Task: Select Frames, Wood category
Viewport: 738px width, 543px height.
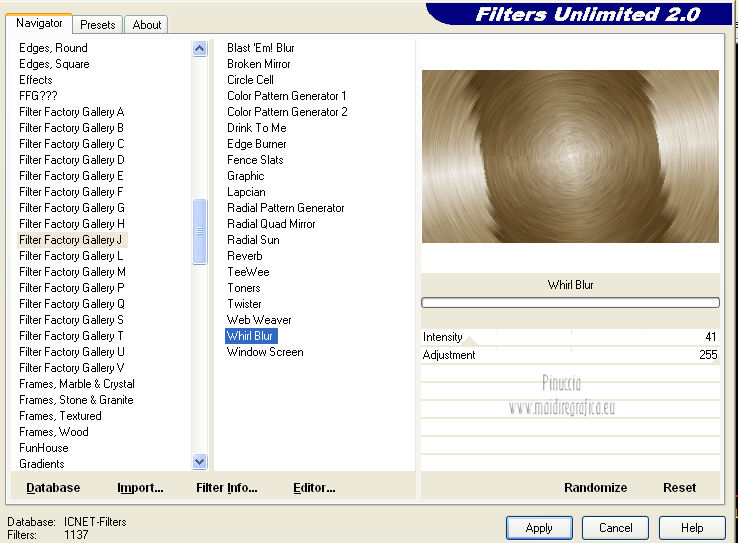Action: tap(54, 432)
